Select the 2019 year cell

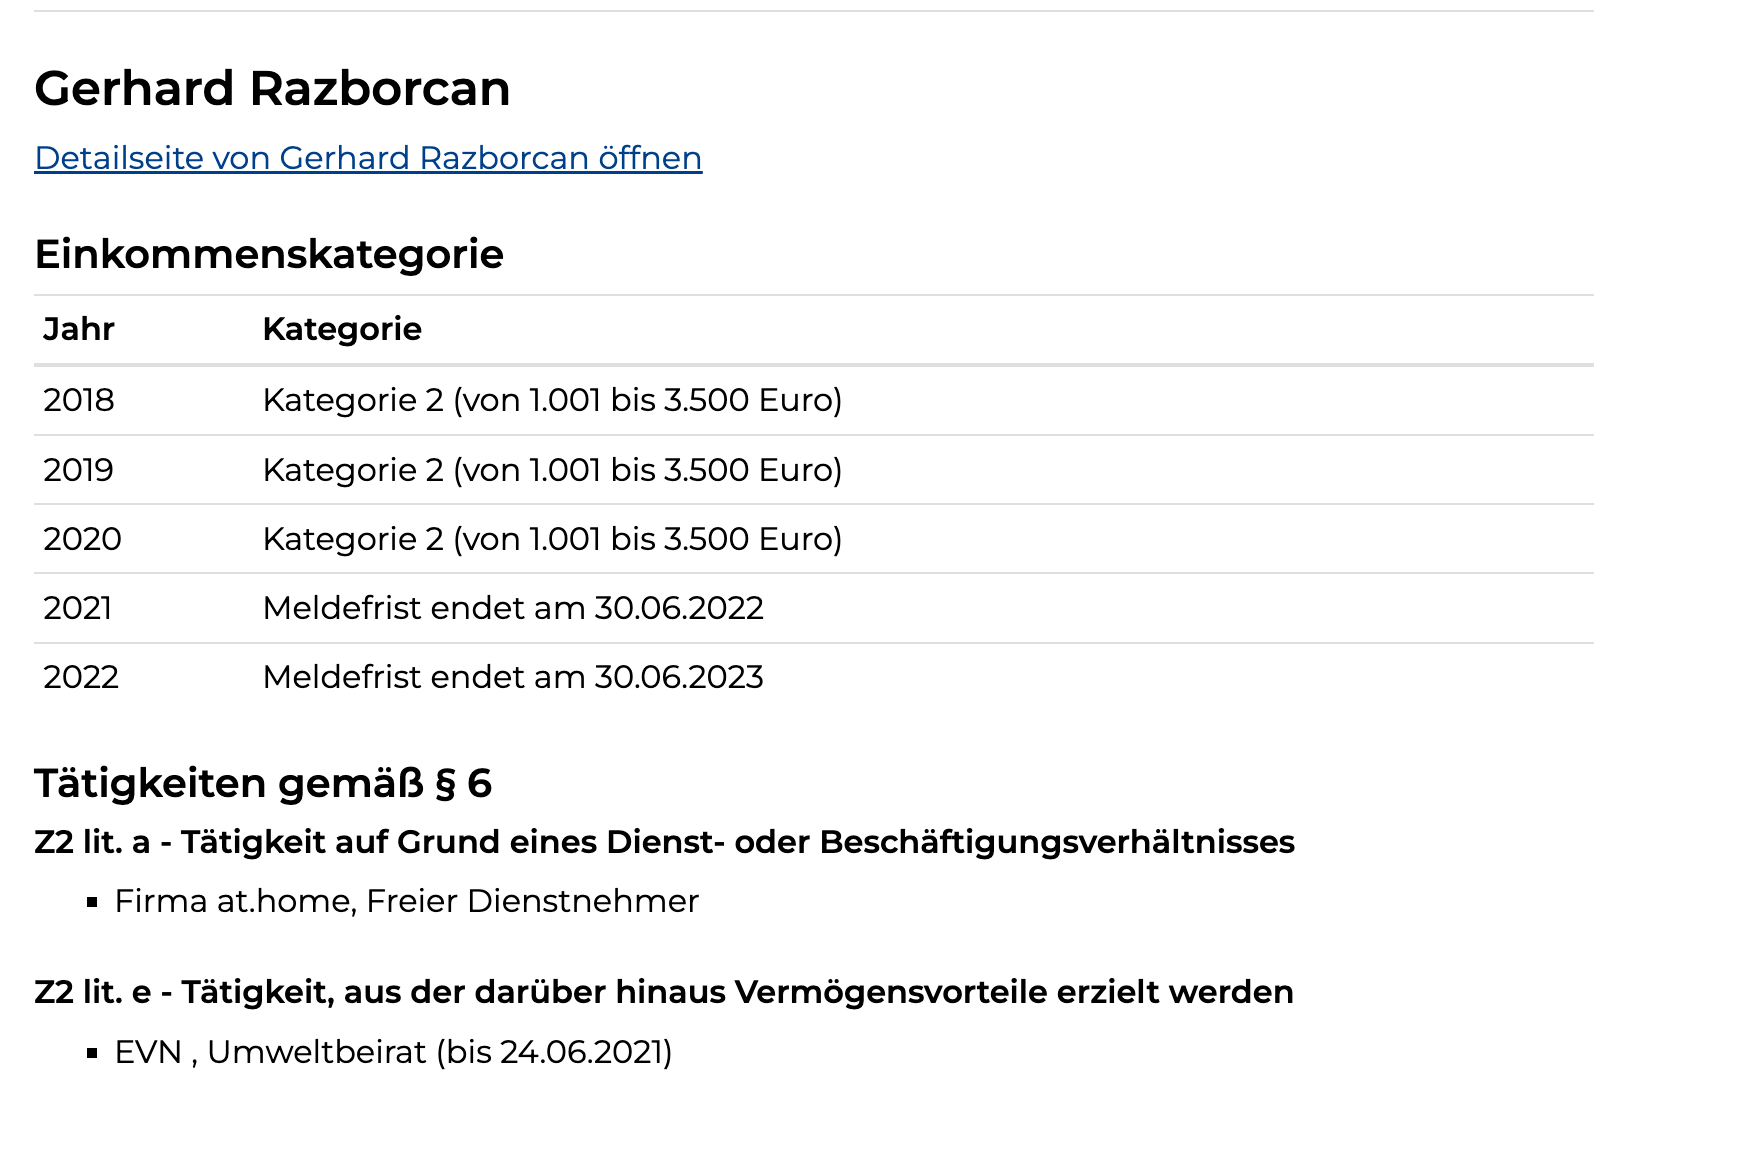(x=79, y=470)
